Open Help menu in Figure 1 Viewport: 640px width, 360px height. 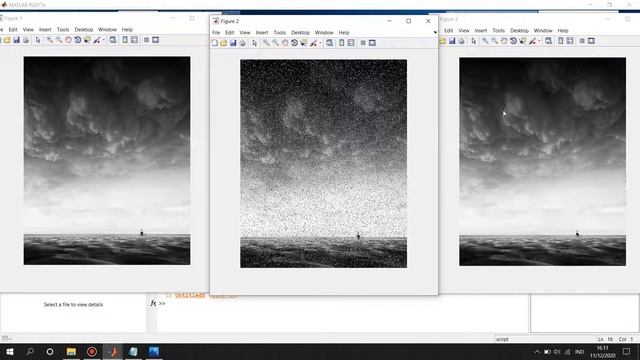[x=127, y=30]
